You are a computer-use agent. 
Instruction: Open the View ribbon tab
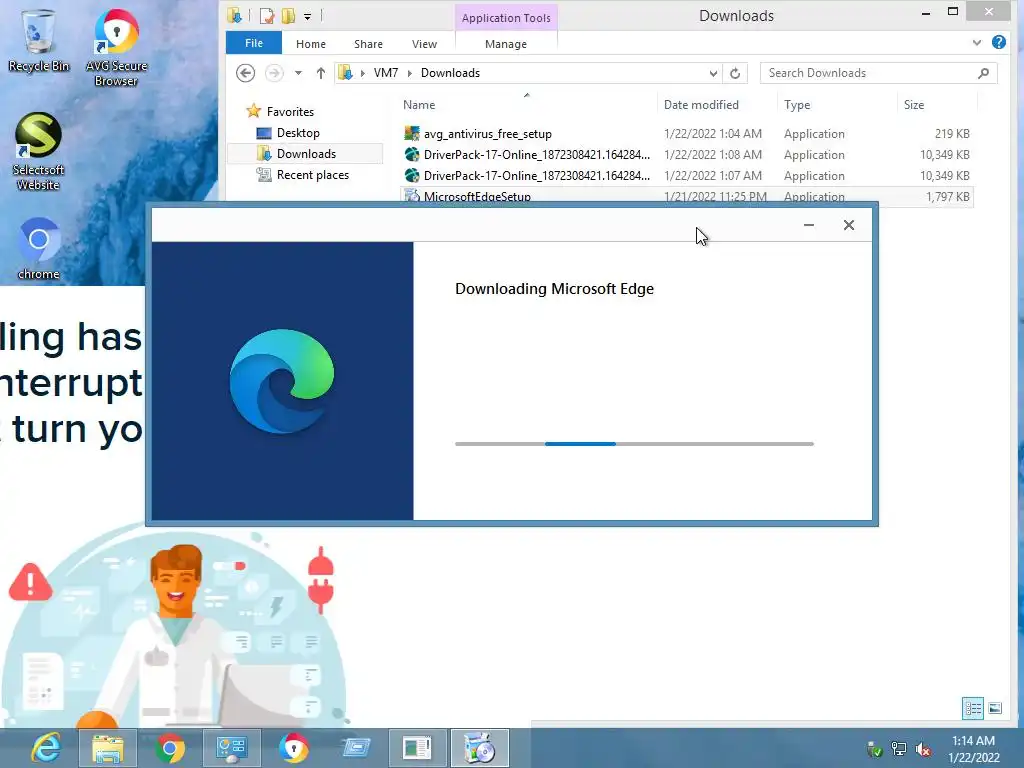point(424,44)
